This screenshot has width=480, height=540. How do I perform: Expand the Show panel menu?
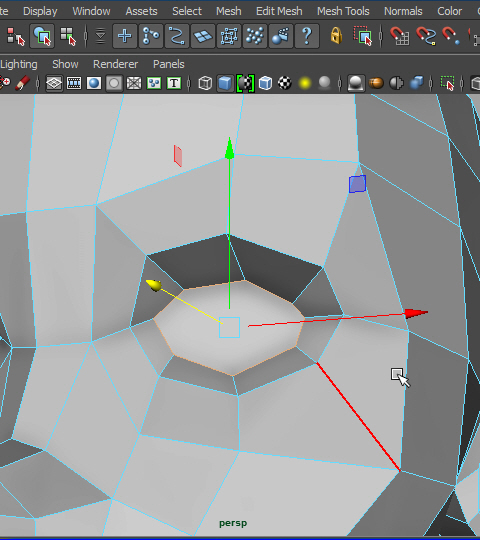coord(65,64)
